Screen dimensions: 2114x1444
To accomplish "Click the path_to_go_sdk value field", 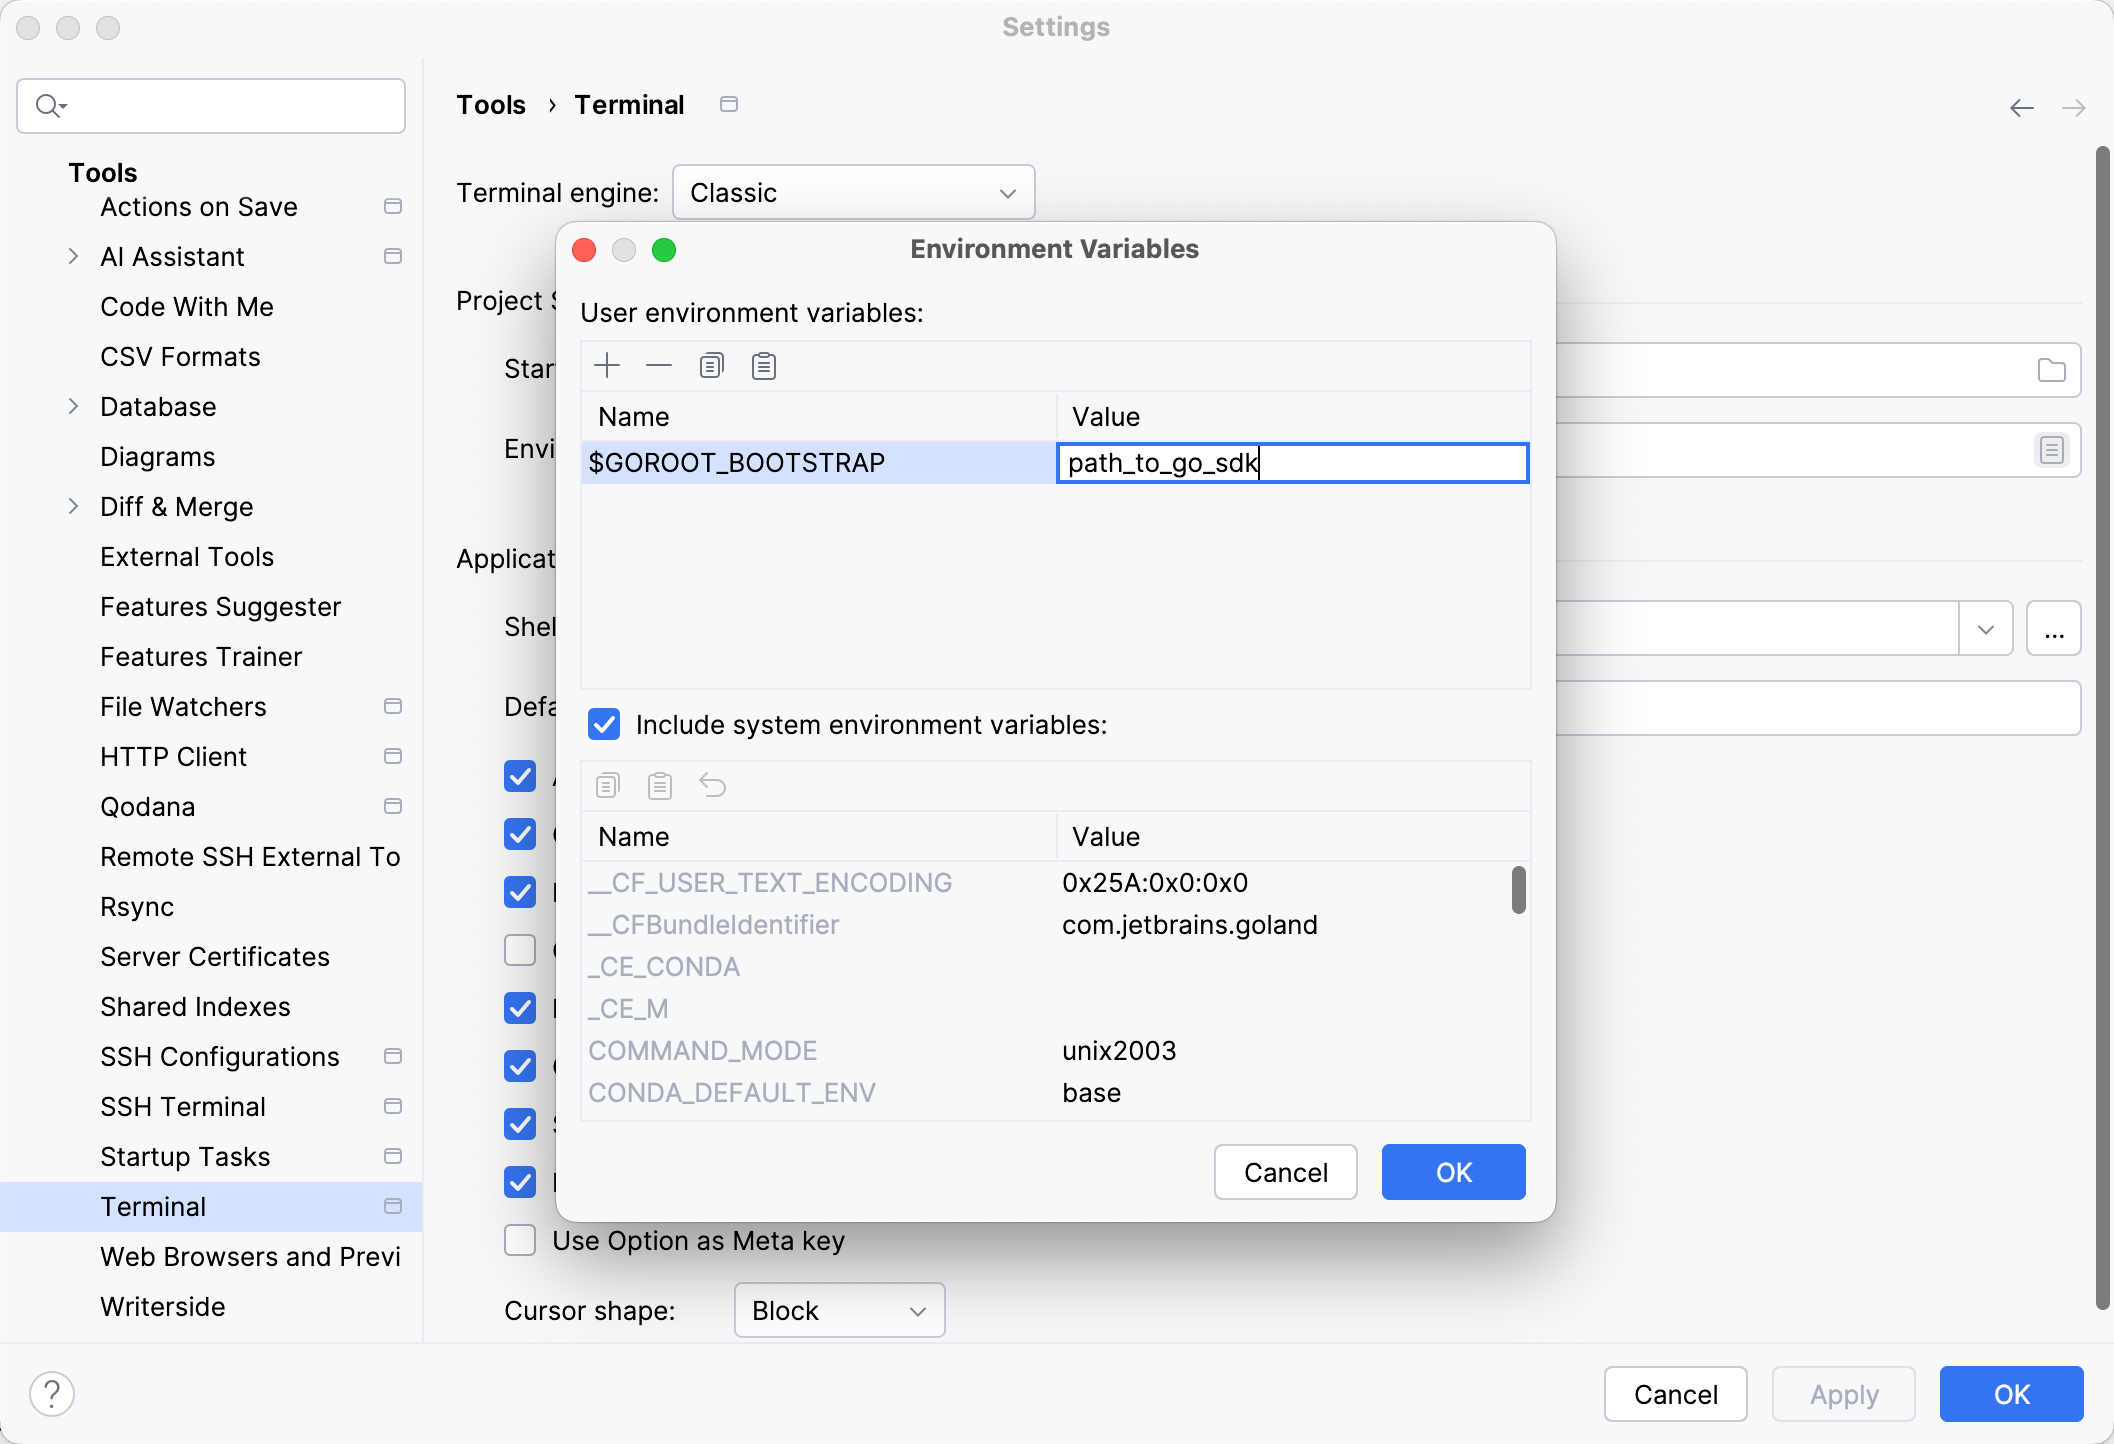I will tap(1292, 462).
